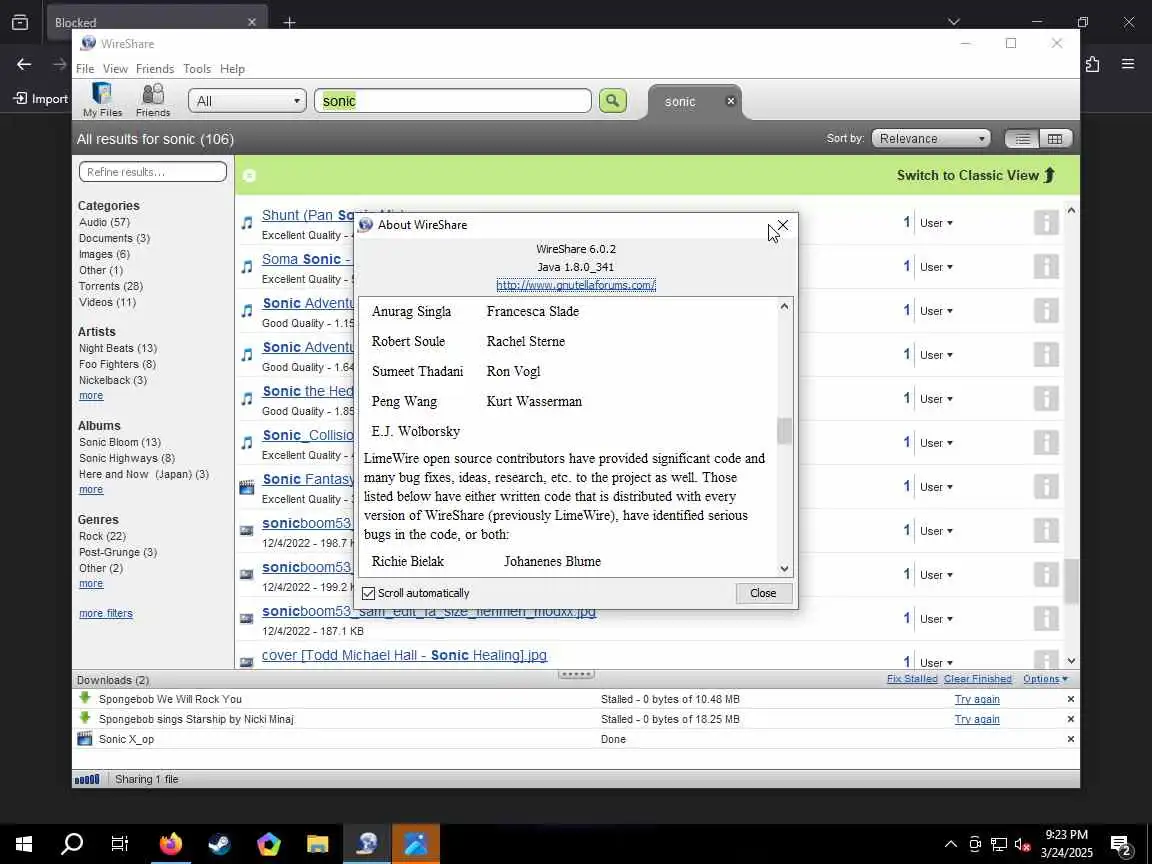Click the sonic search text field
Screen dimensions: 1152x864
[453, 101]
